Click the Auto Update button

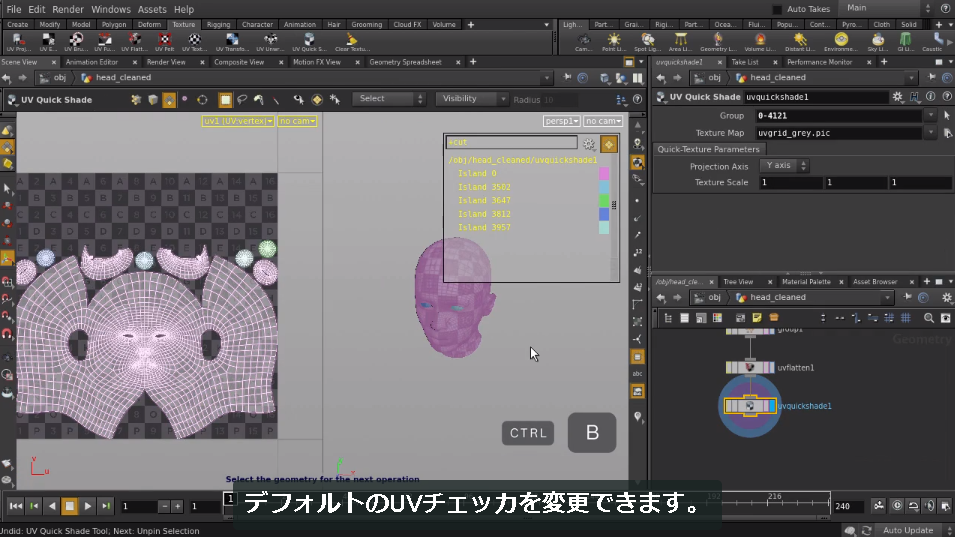(907, 530)
